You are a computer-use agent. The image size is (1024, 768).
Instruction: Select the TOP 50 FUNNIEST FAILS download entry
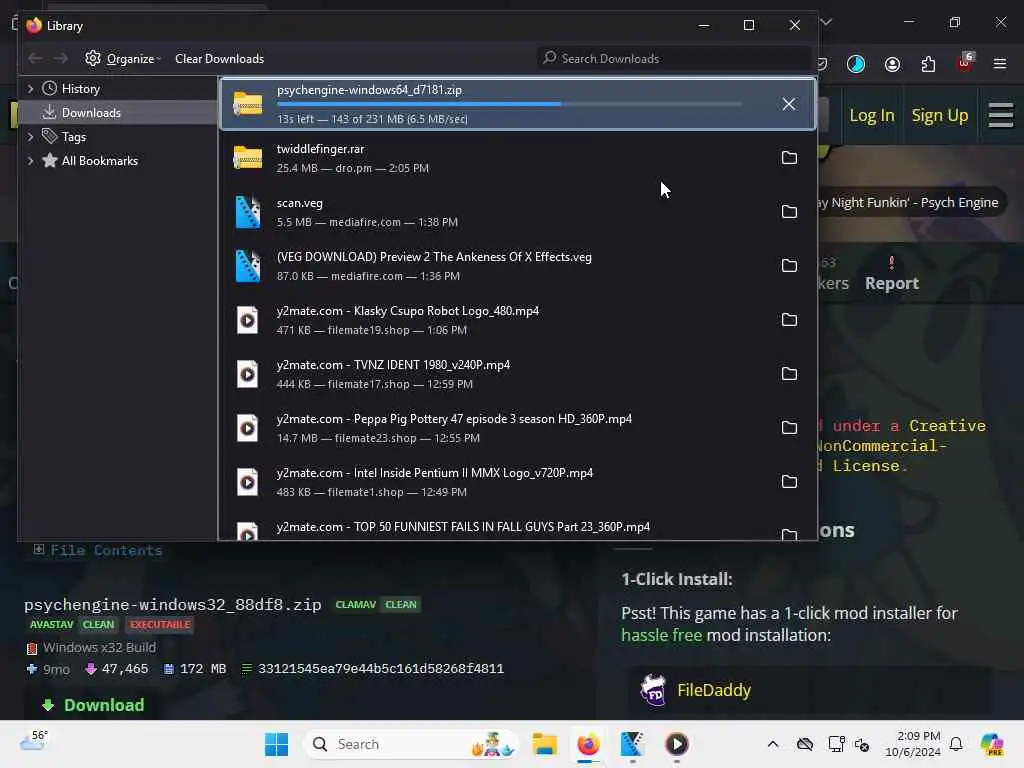(x=517, y=530)
